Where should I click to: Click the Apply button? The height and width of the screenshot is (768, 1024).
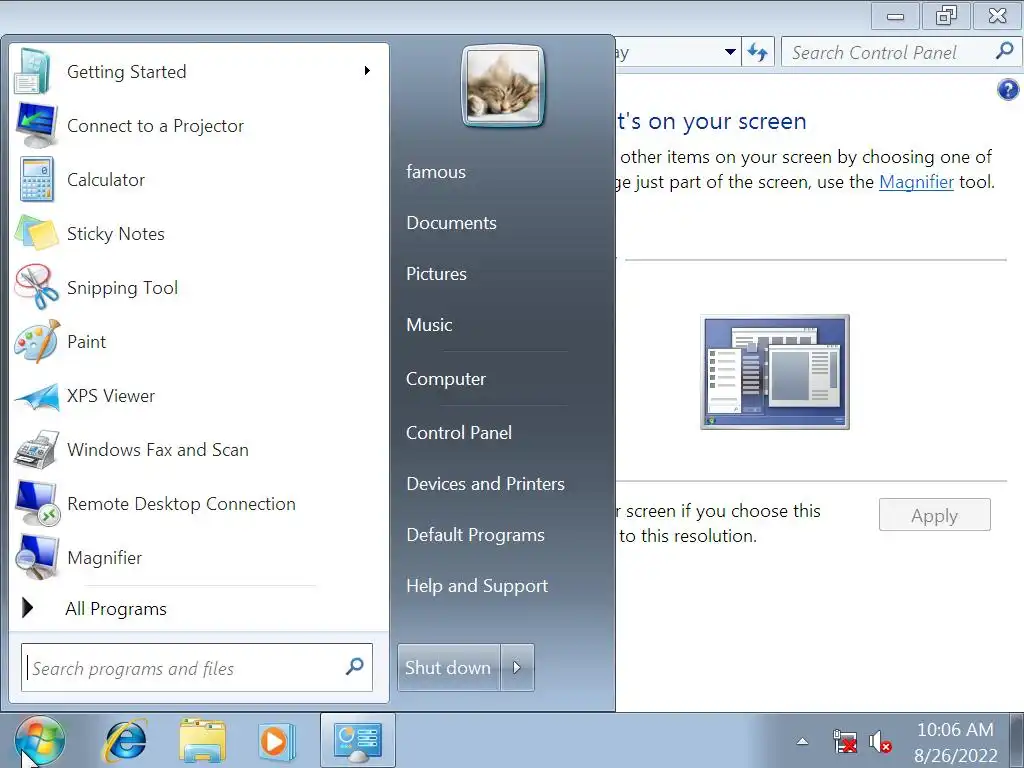(935, 515)
